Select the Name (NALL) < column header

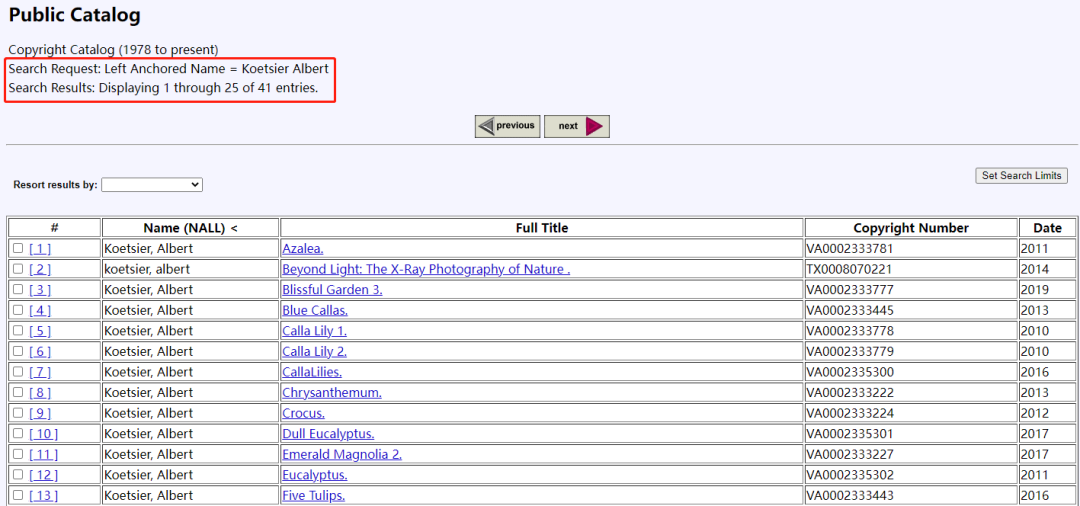pyautogui.click(x=190, y=228)
